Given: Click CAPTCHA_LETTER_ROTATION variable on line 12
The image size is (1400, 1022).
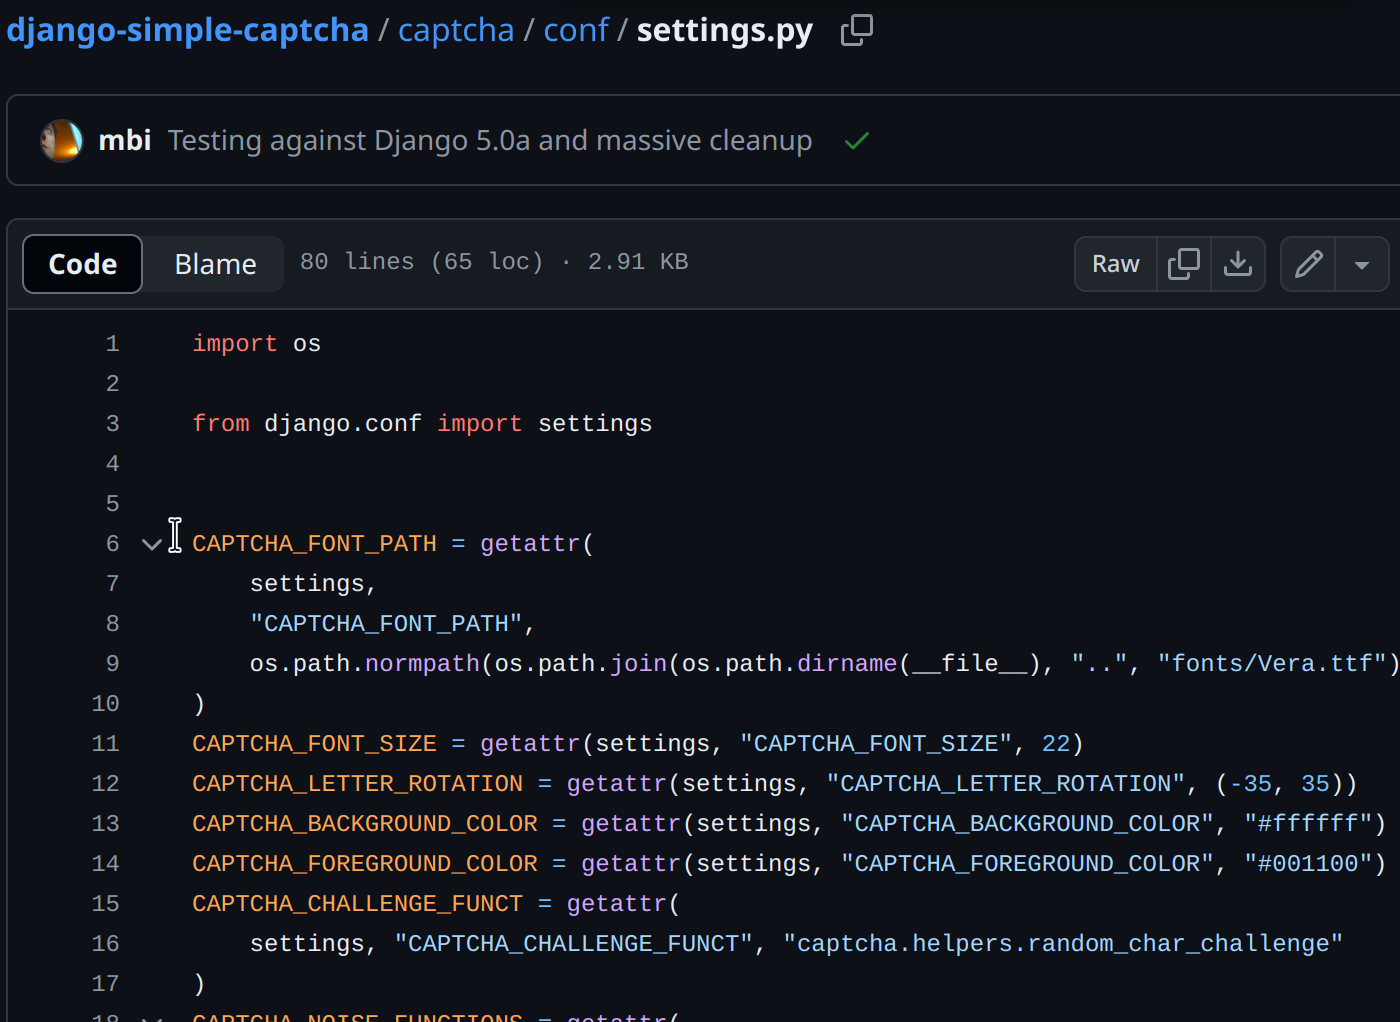Looking at the screenshot, I should click(357, 784).
